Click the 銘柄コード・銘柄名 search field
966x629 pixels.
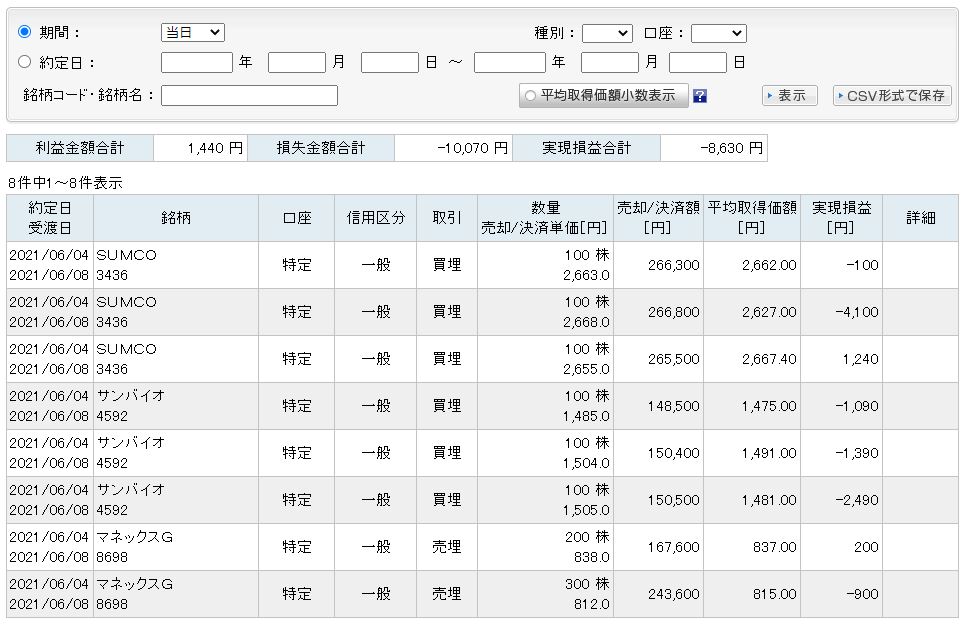point(249,95)
